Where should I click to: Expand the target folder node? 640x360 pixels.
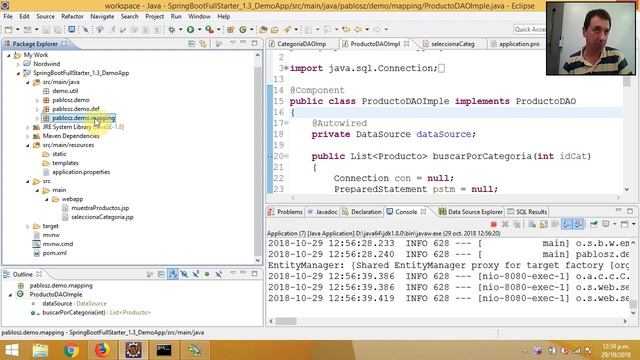(x=28, y=226)
